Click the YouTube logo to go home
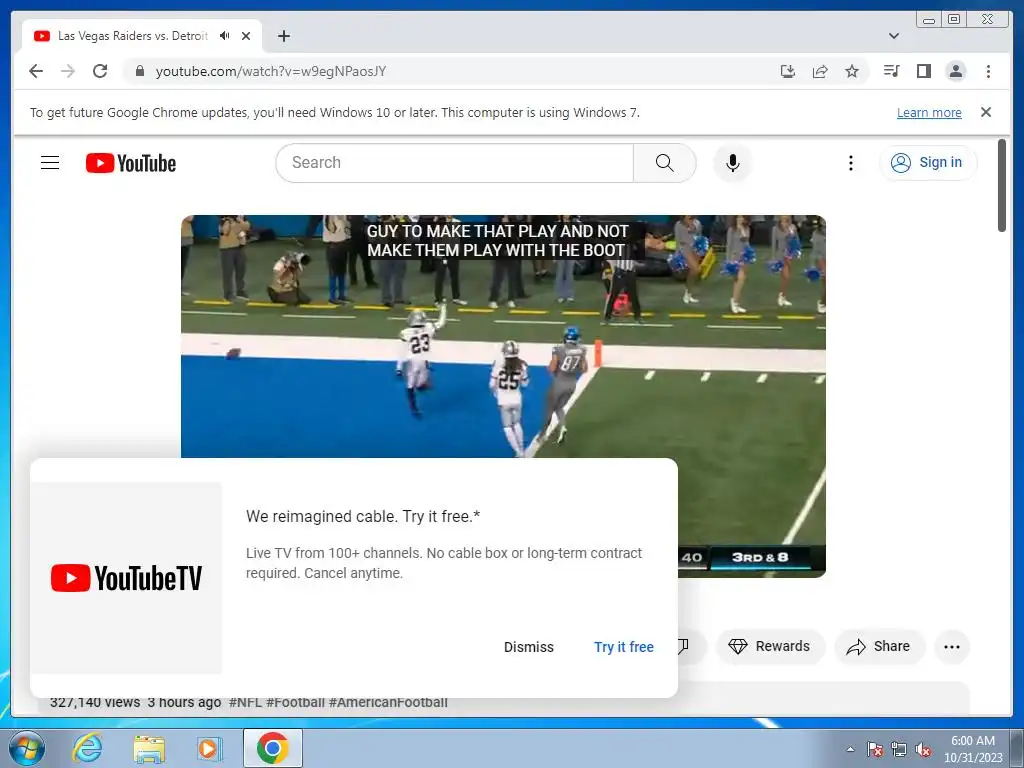This screenshot has width=1024, height=768. coord(131,163)
